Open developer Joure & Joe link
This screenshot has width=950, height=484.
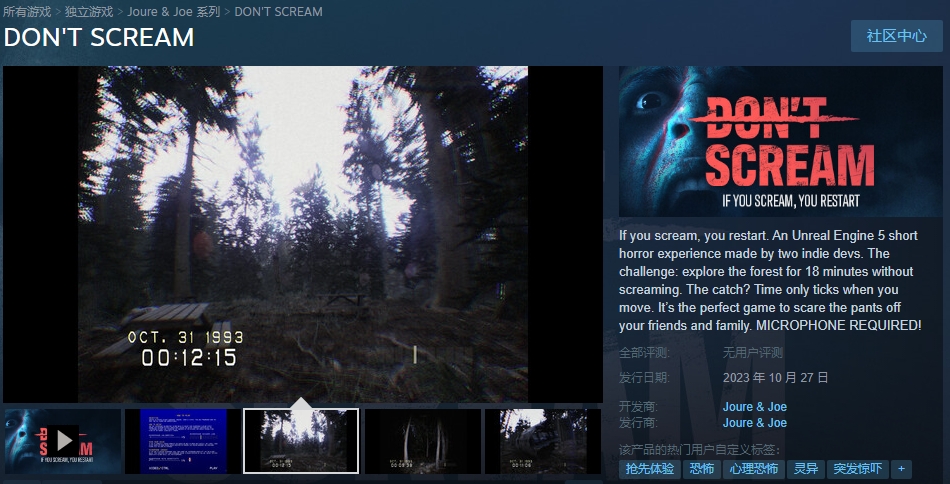[x=754, y=406]
